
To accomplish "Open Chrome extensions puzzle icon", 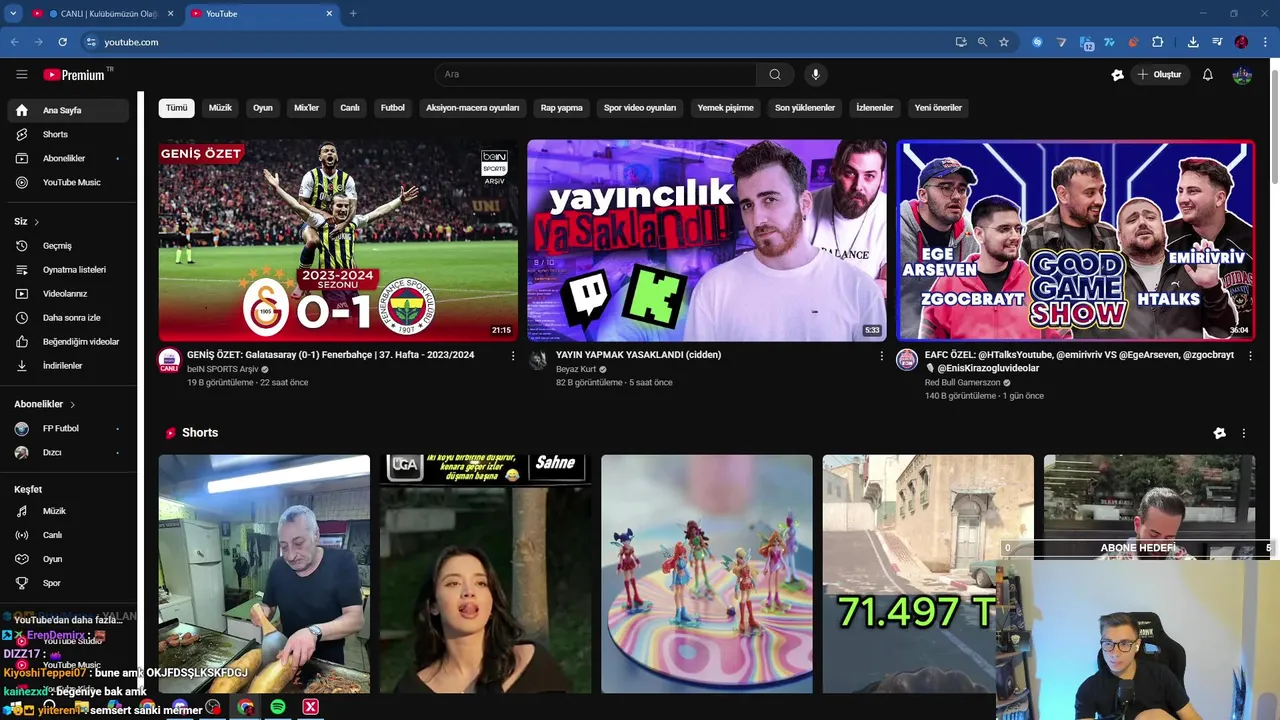I will [1158, 42].
